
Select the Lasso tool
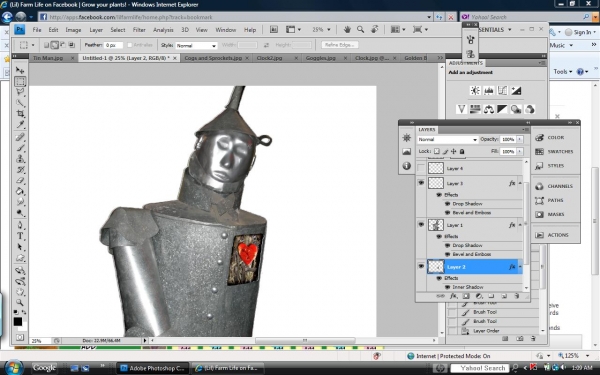coord(20,92)
